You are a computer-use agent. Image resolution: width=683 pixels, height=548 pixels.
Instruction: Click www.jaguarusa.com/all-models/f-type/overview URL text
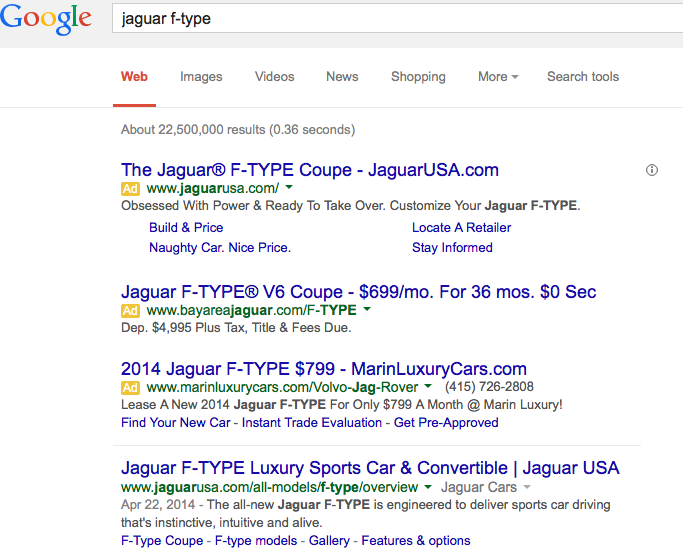coord(269,487)
